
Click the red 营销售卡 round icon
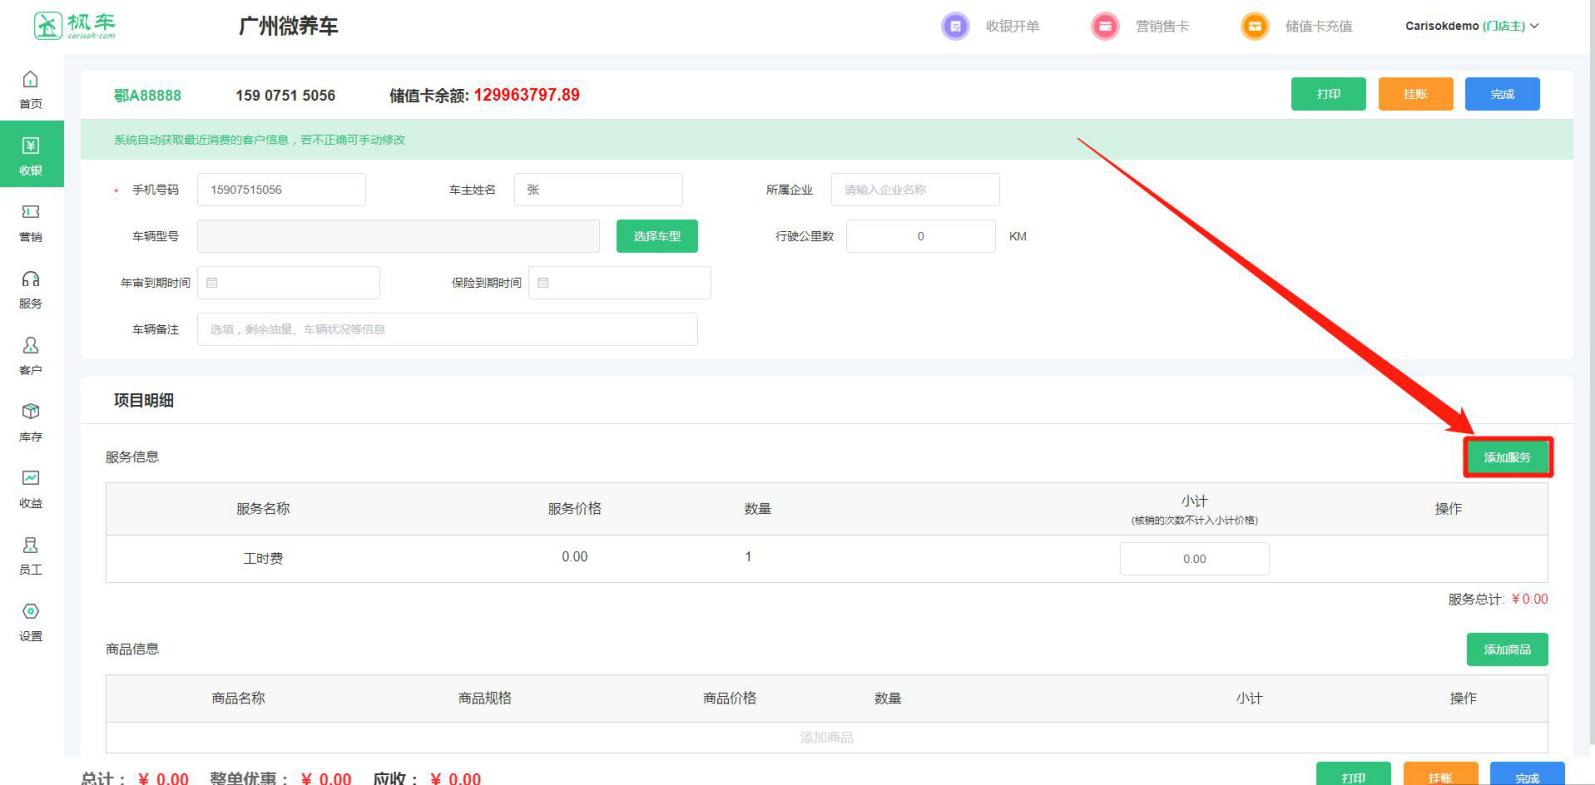pyautogui.click(x=1105, y=26)
